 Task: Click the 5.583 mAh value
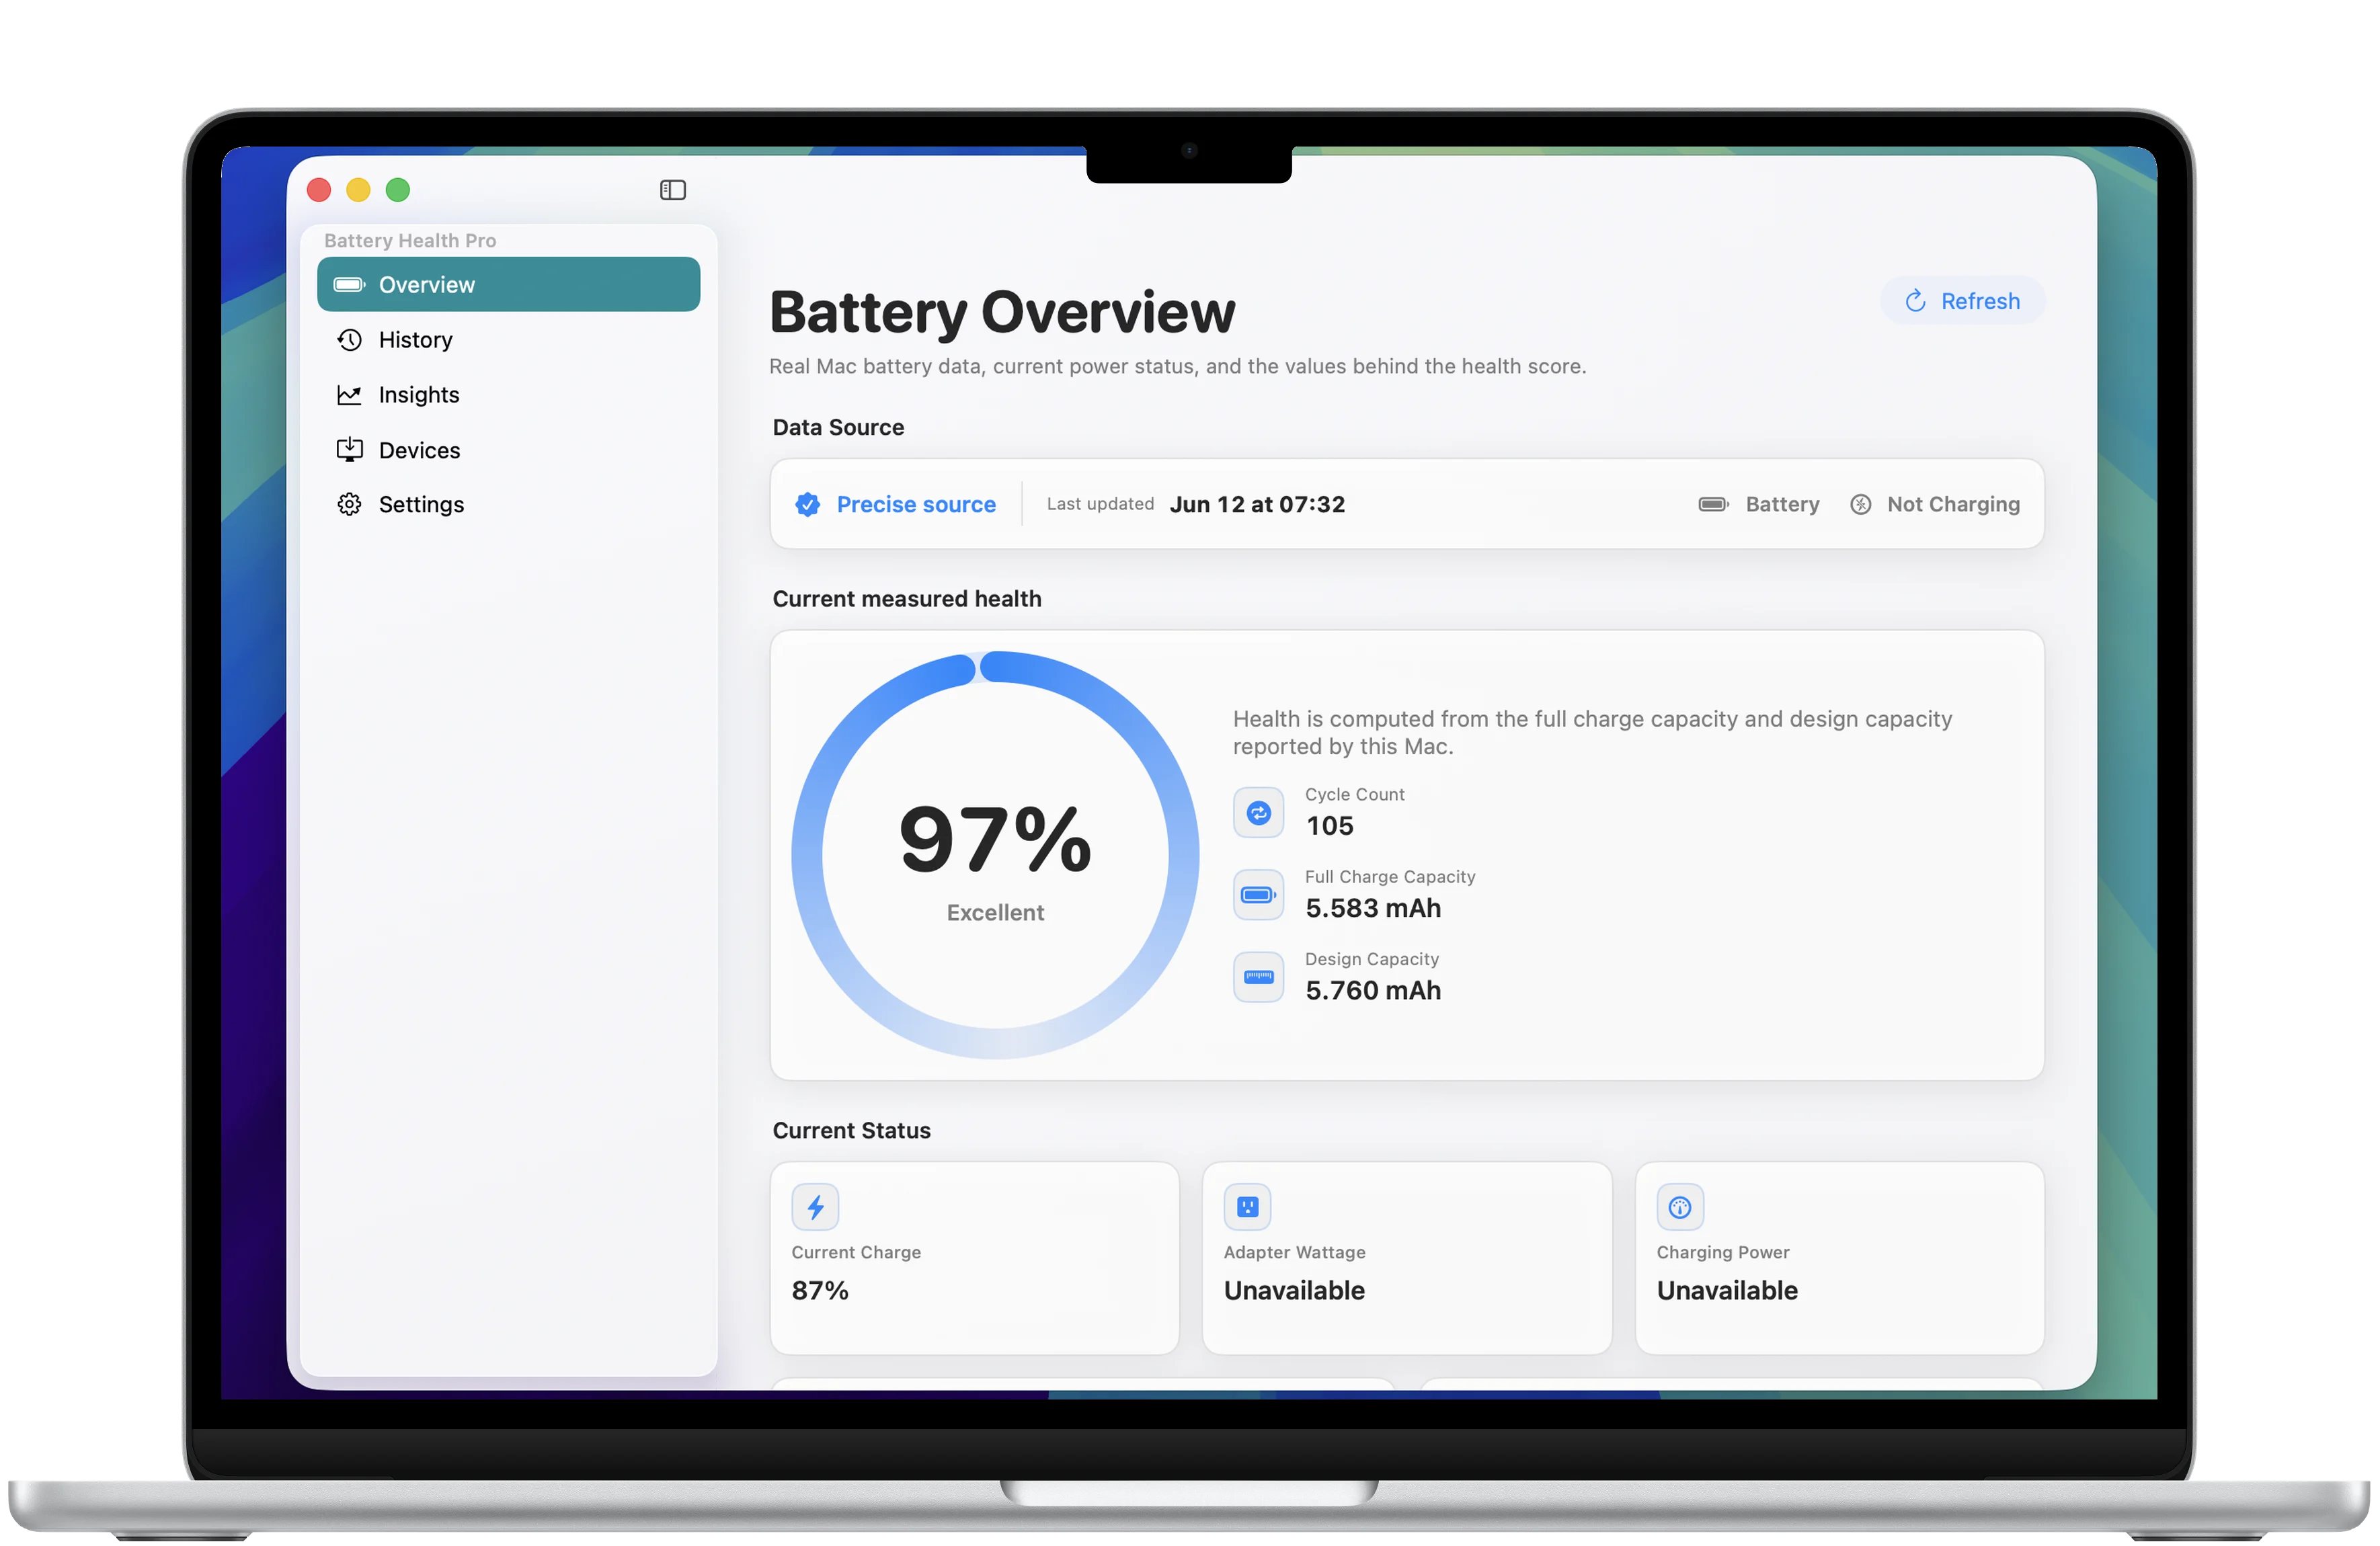click(1373, 909)
